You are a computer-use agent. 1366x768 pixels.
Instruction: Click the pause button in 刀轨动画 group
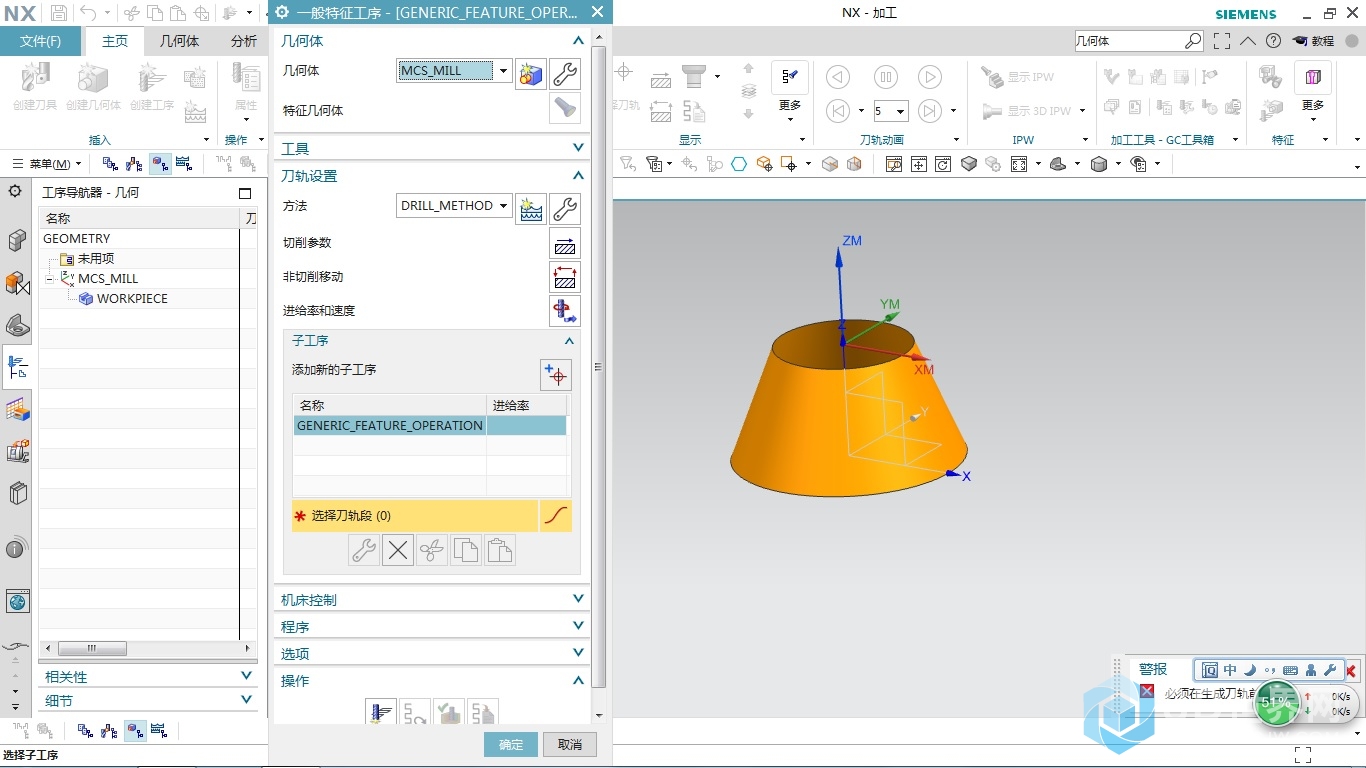[886, 77]
